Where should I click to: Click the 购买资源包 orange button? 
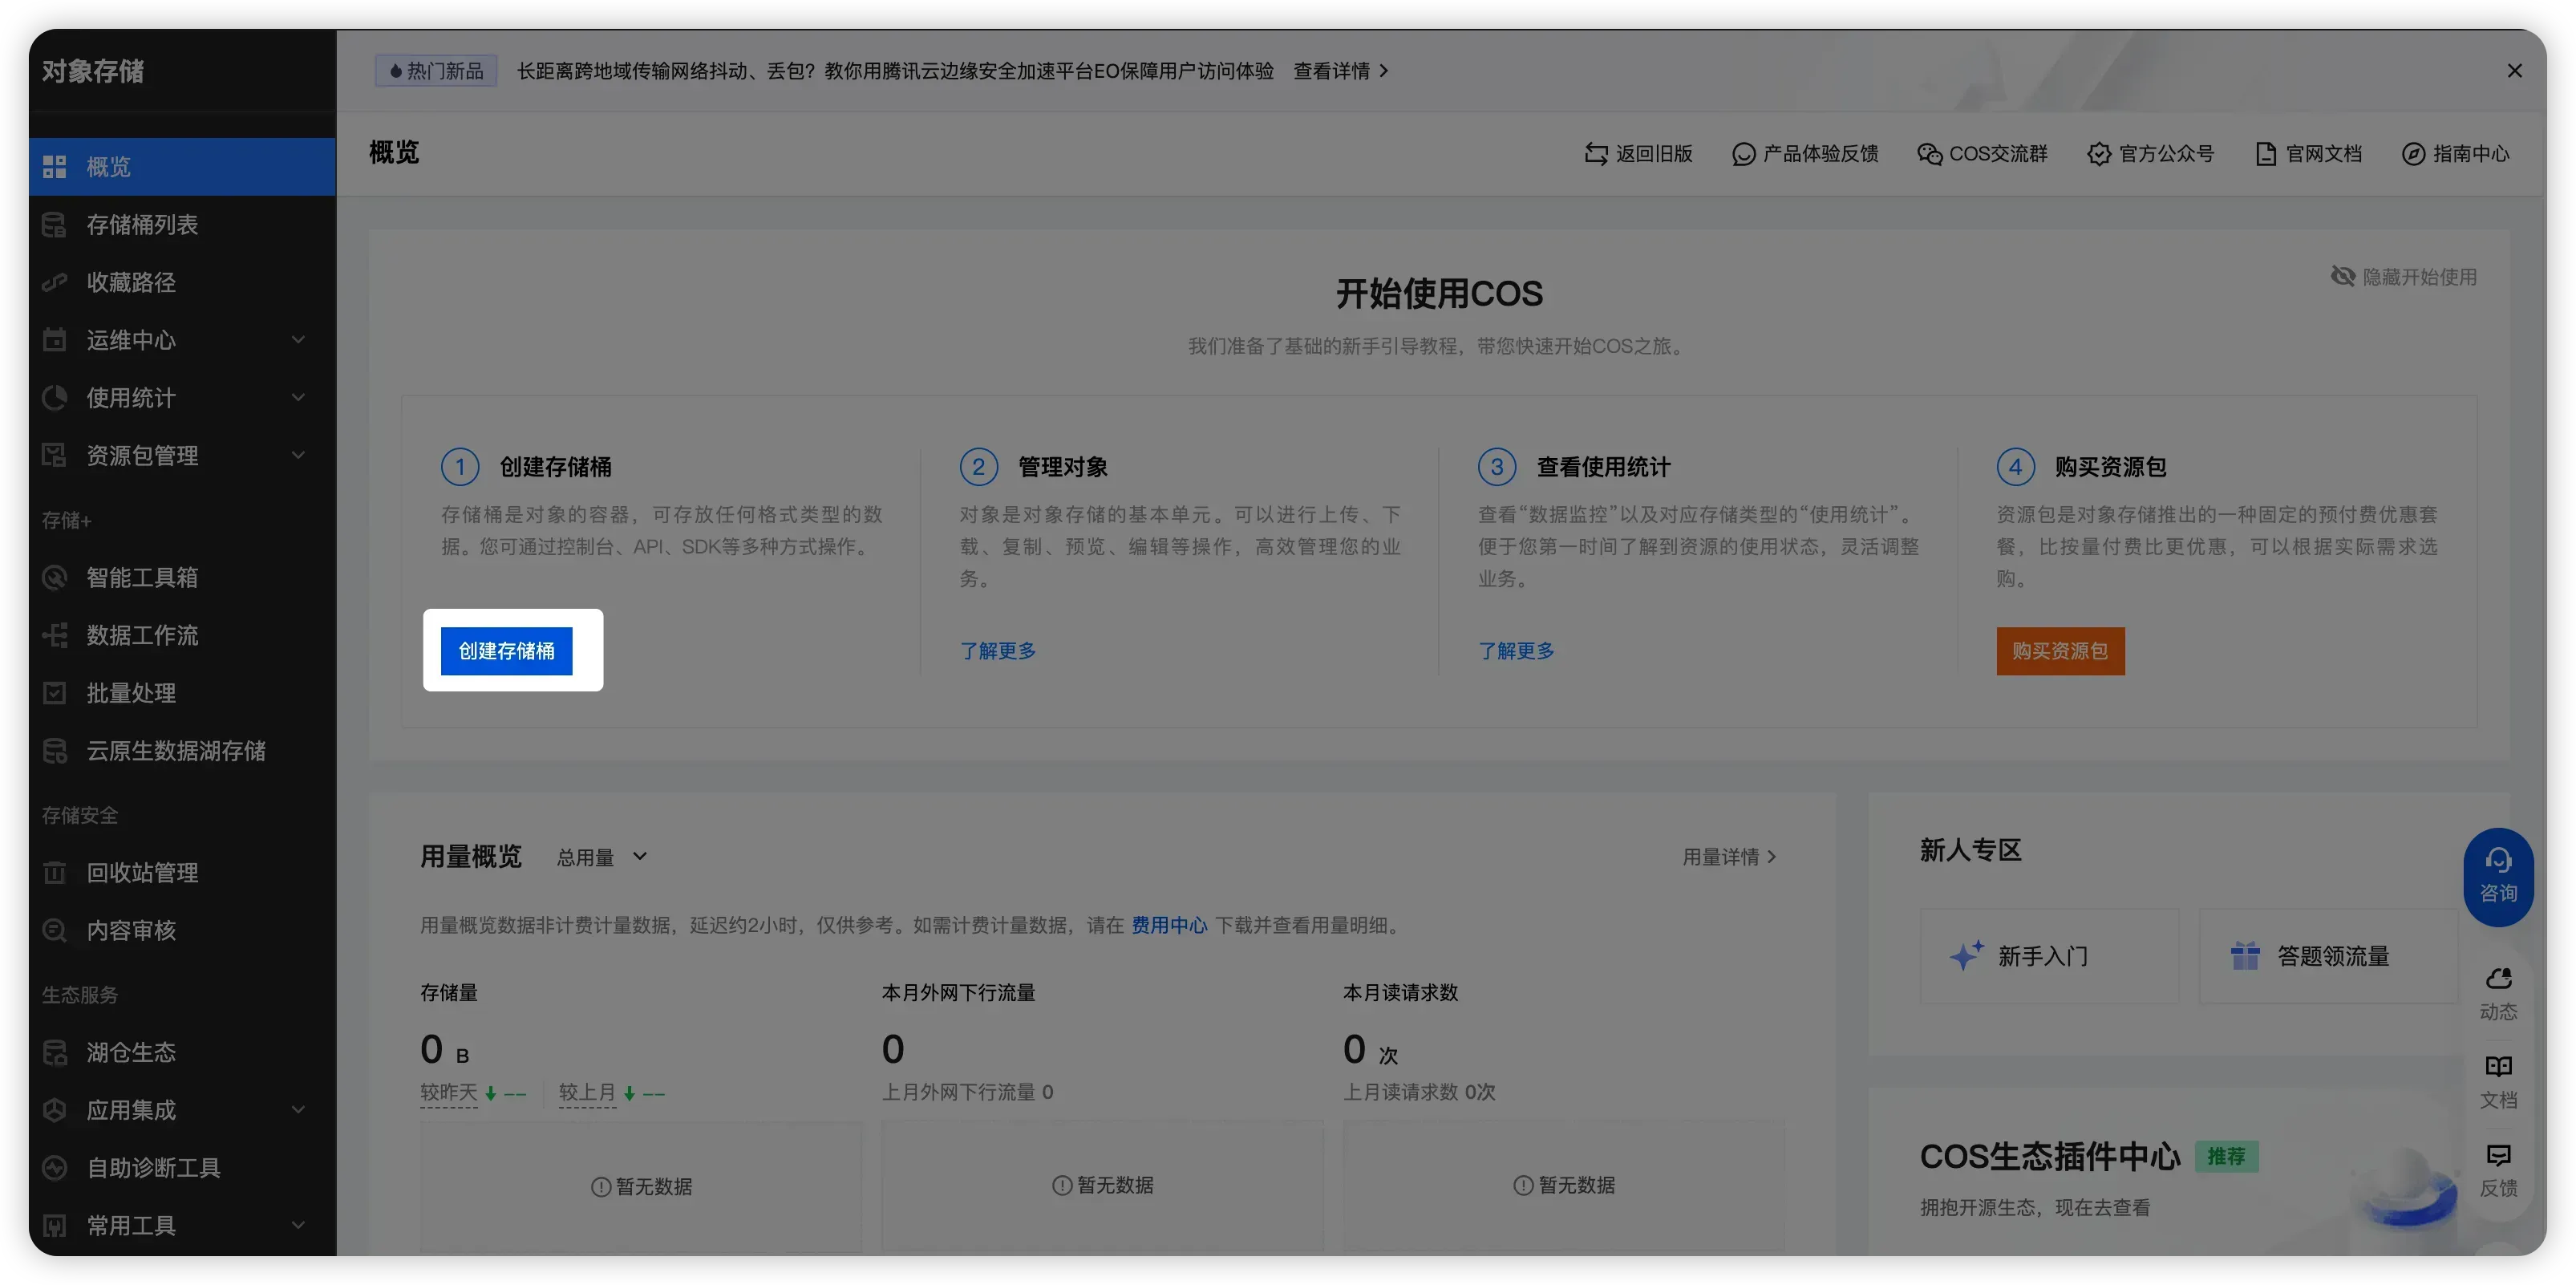[x=2060, y=651]
